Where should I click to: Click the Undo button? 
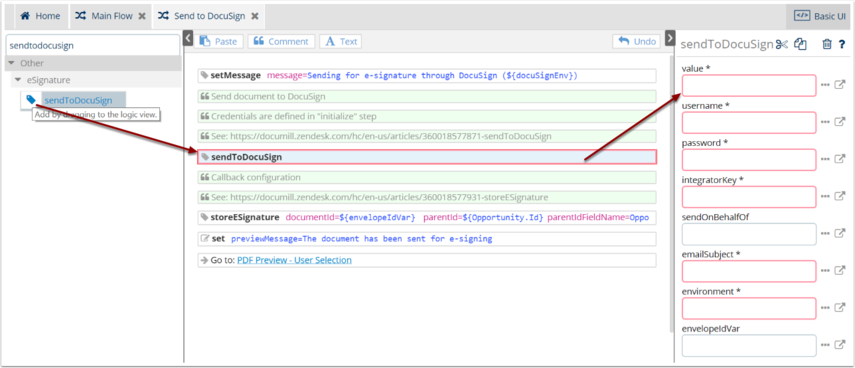click(x=637, y=41)
